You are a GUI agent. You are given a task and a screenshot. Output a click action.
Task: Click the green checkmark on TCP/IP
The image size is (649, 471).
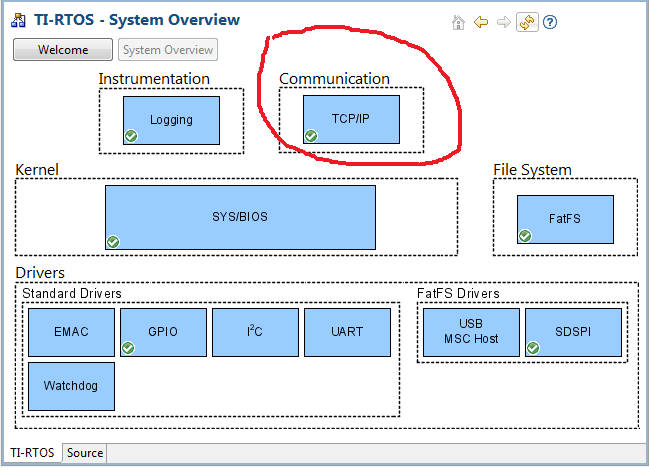point(311,135)
